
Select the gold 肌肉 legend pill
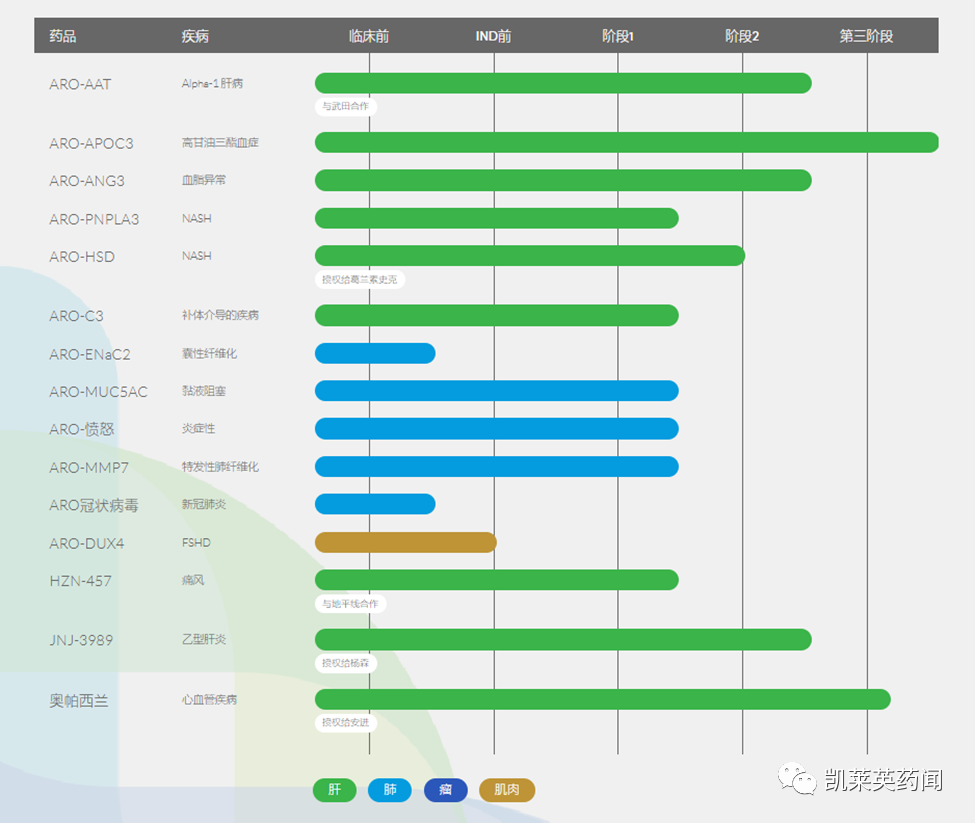507,790
